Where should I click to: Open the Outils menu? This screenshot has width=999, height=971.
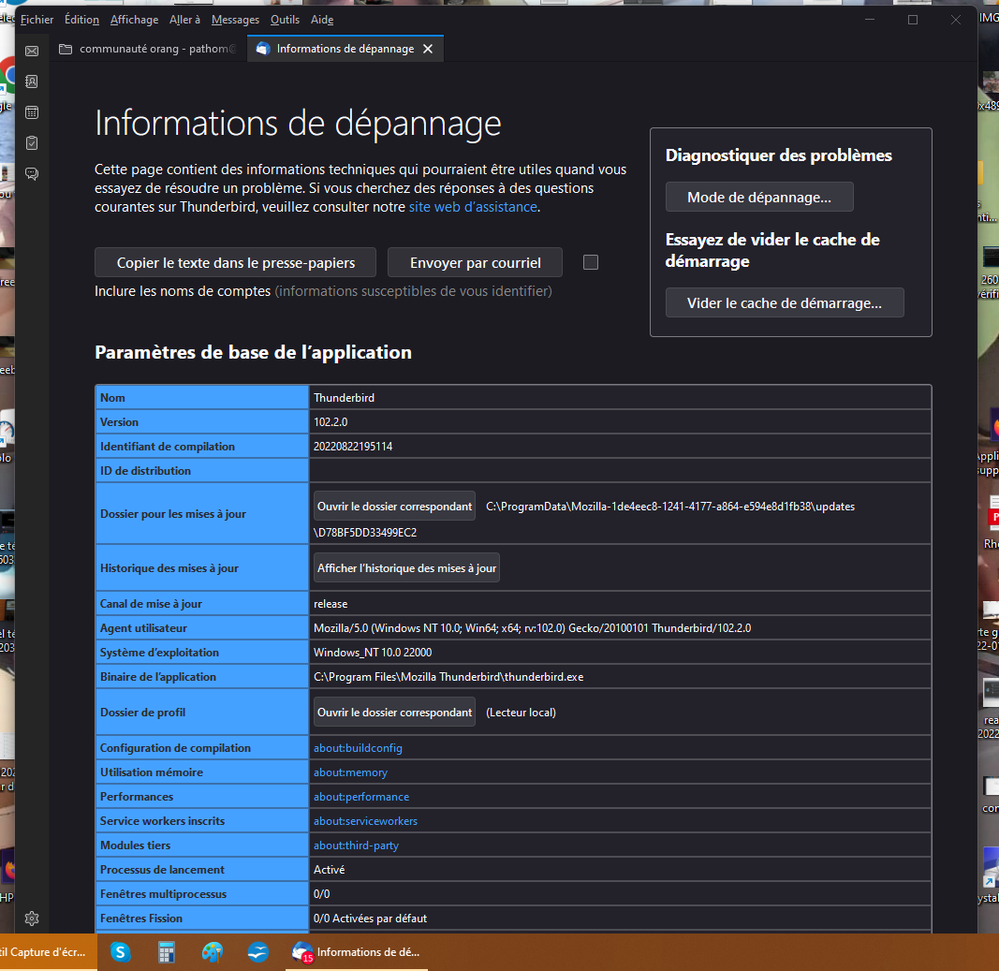285,19
